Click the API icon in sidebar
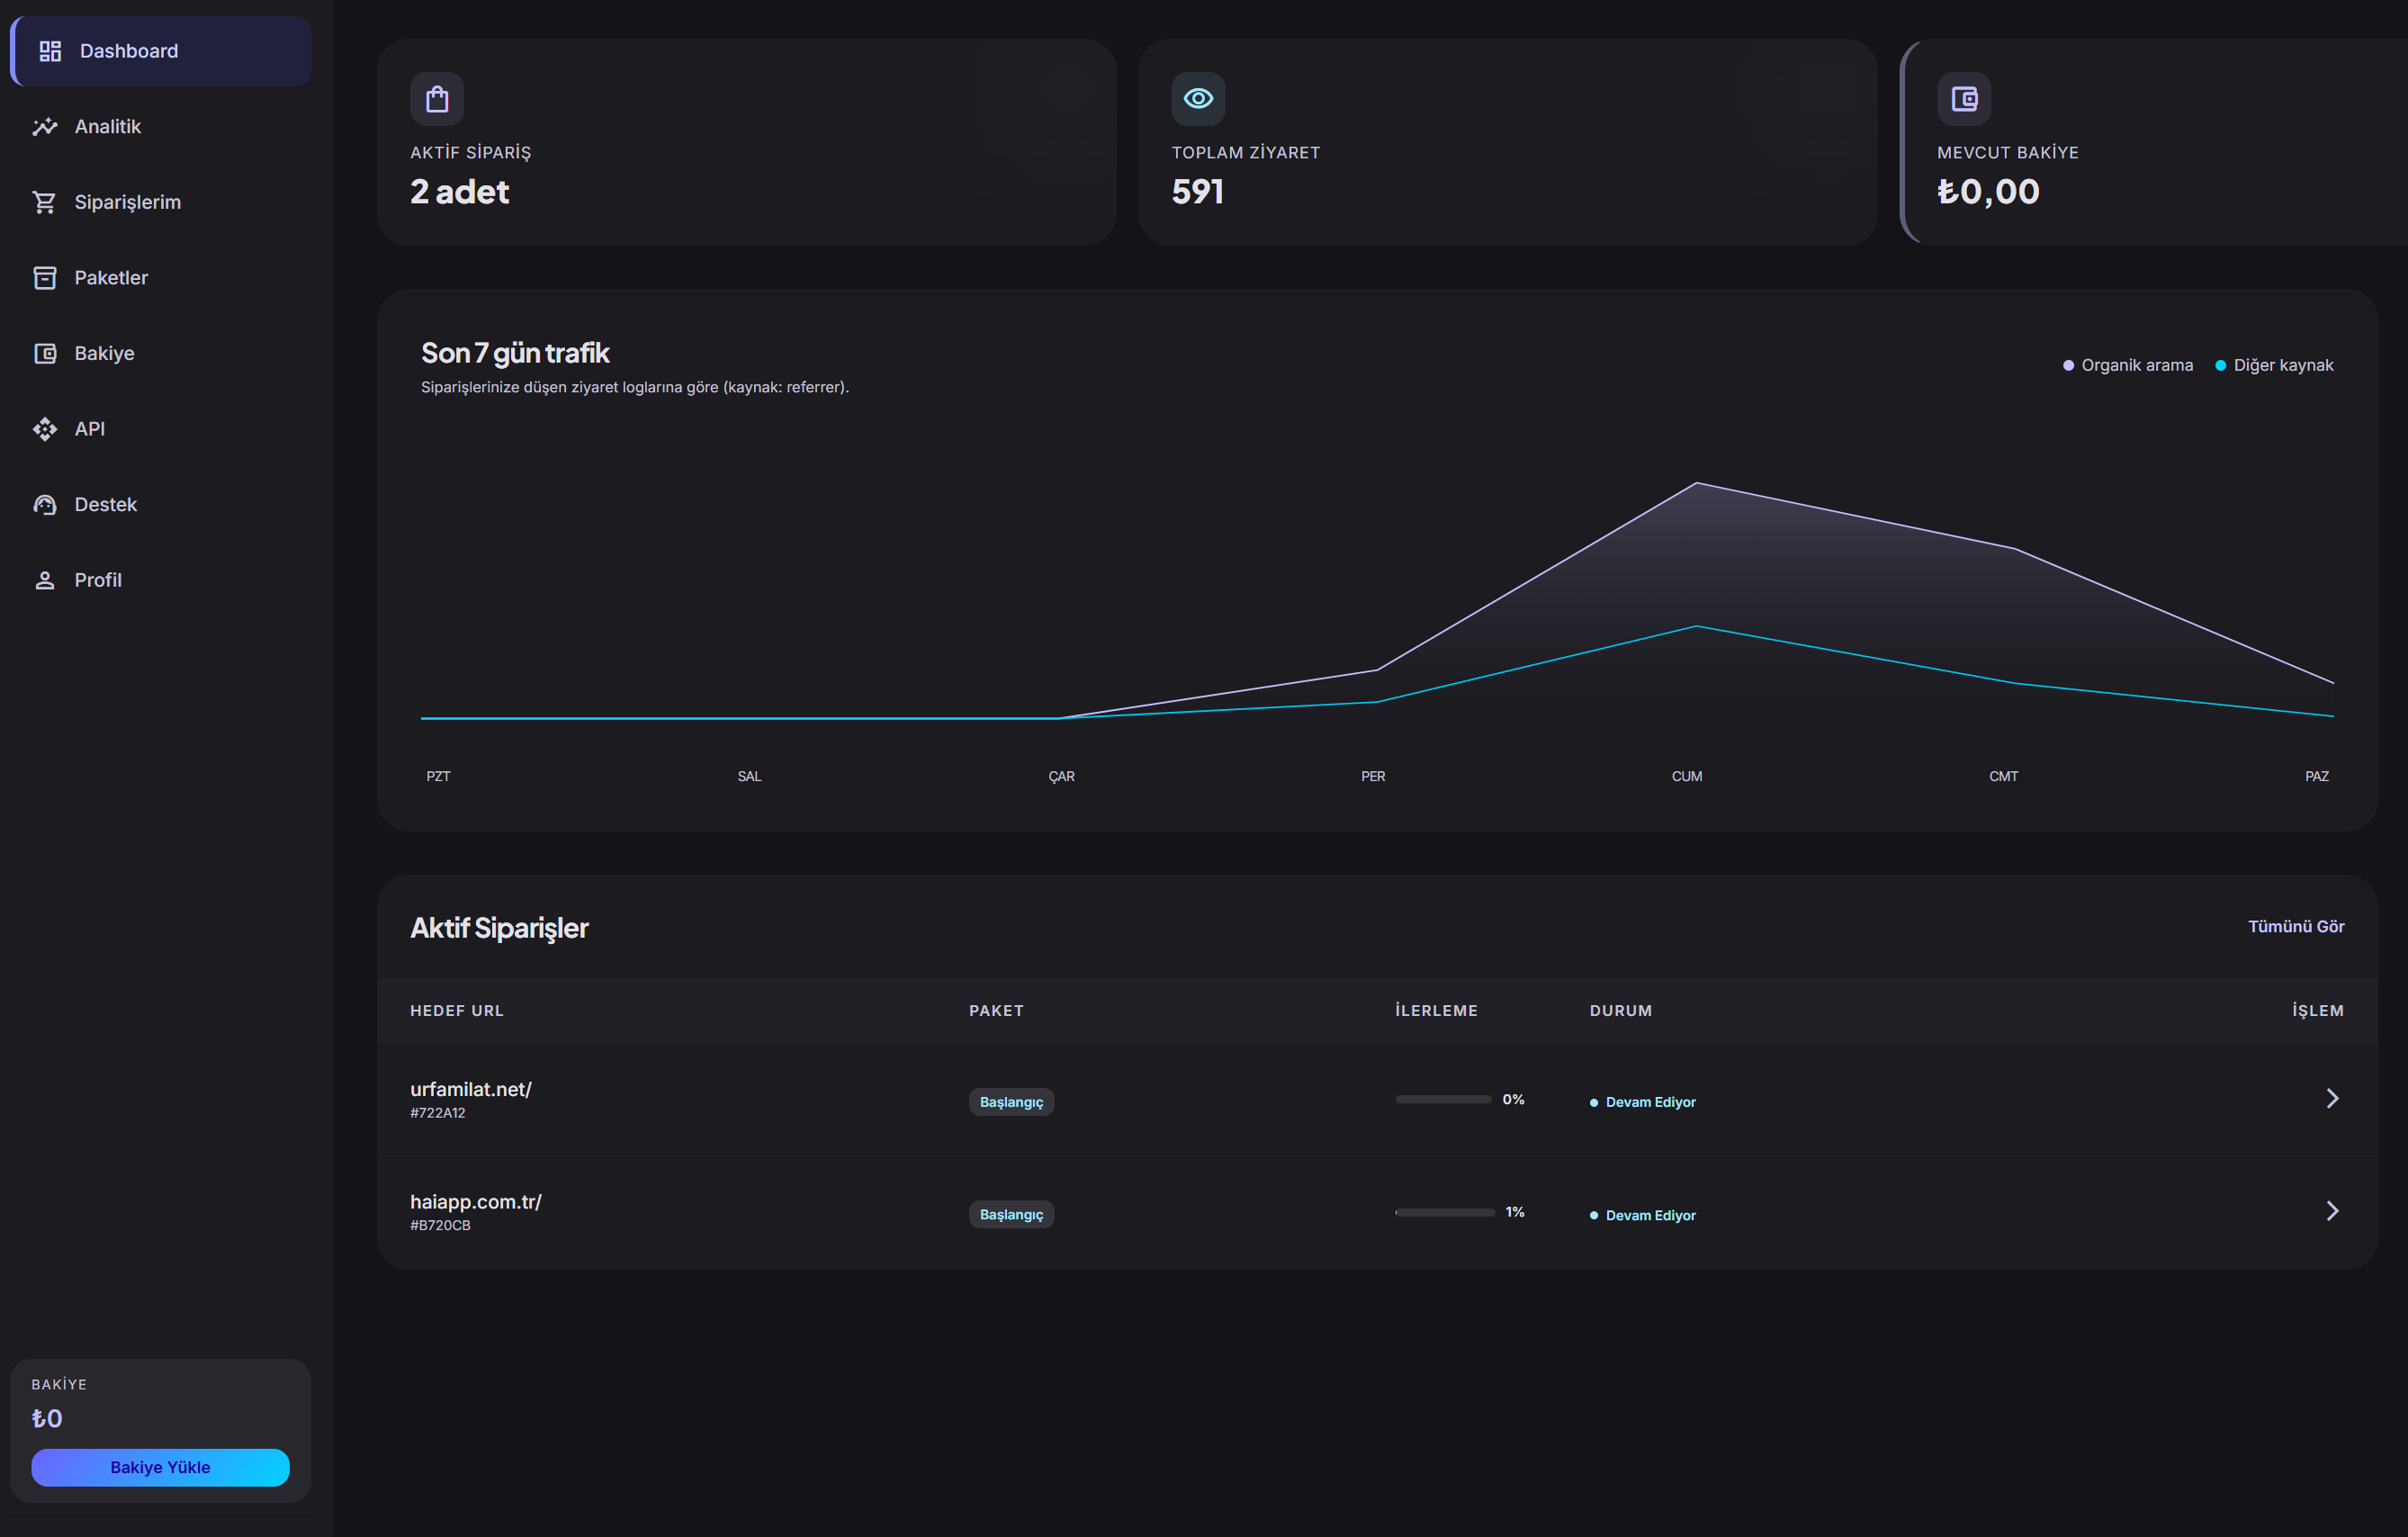Screen dimensions: 2408x1537 point(45,429)
